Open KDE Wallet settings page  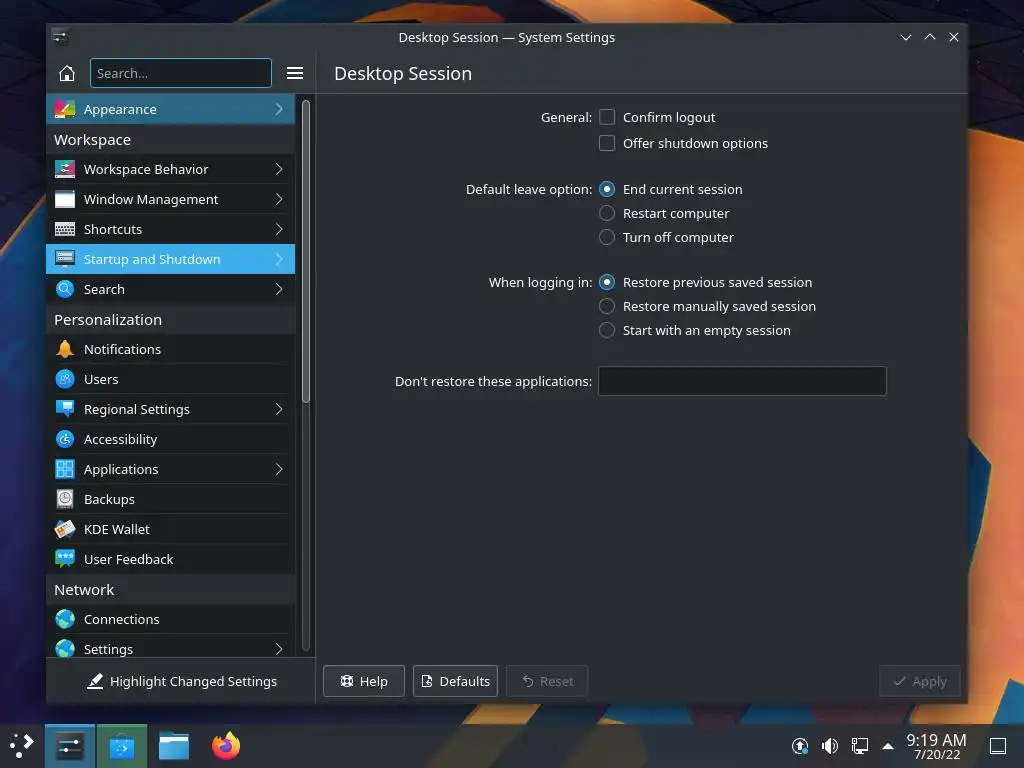[170, 530]
